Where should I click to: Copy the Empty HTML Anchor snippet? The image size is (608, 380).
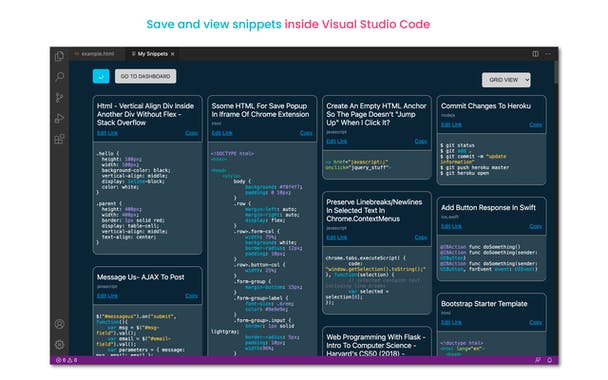pos(421,142)
